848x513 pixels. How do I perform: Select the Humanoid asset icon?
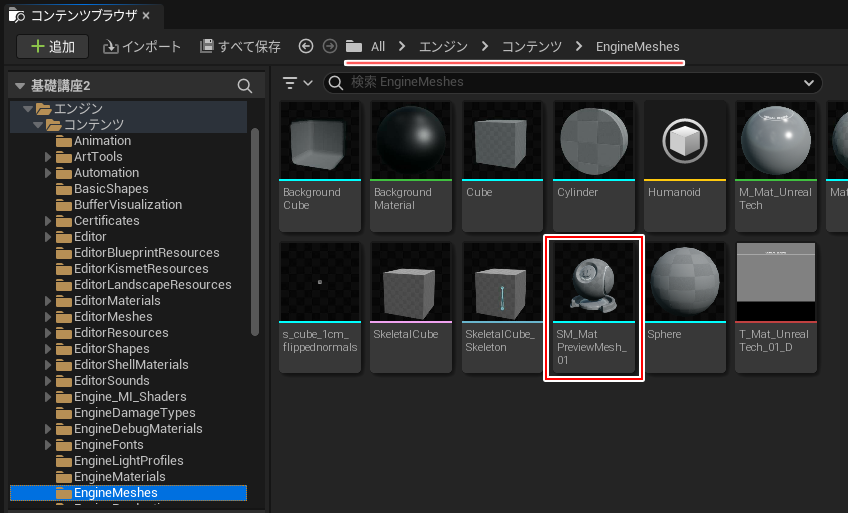click(683, 139)
